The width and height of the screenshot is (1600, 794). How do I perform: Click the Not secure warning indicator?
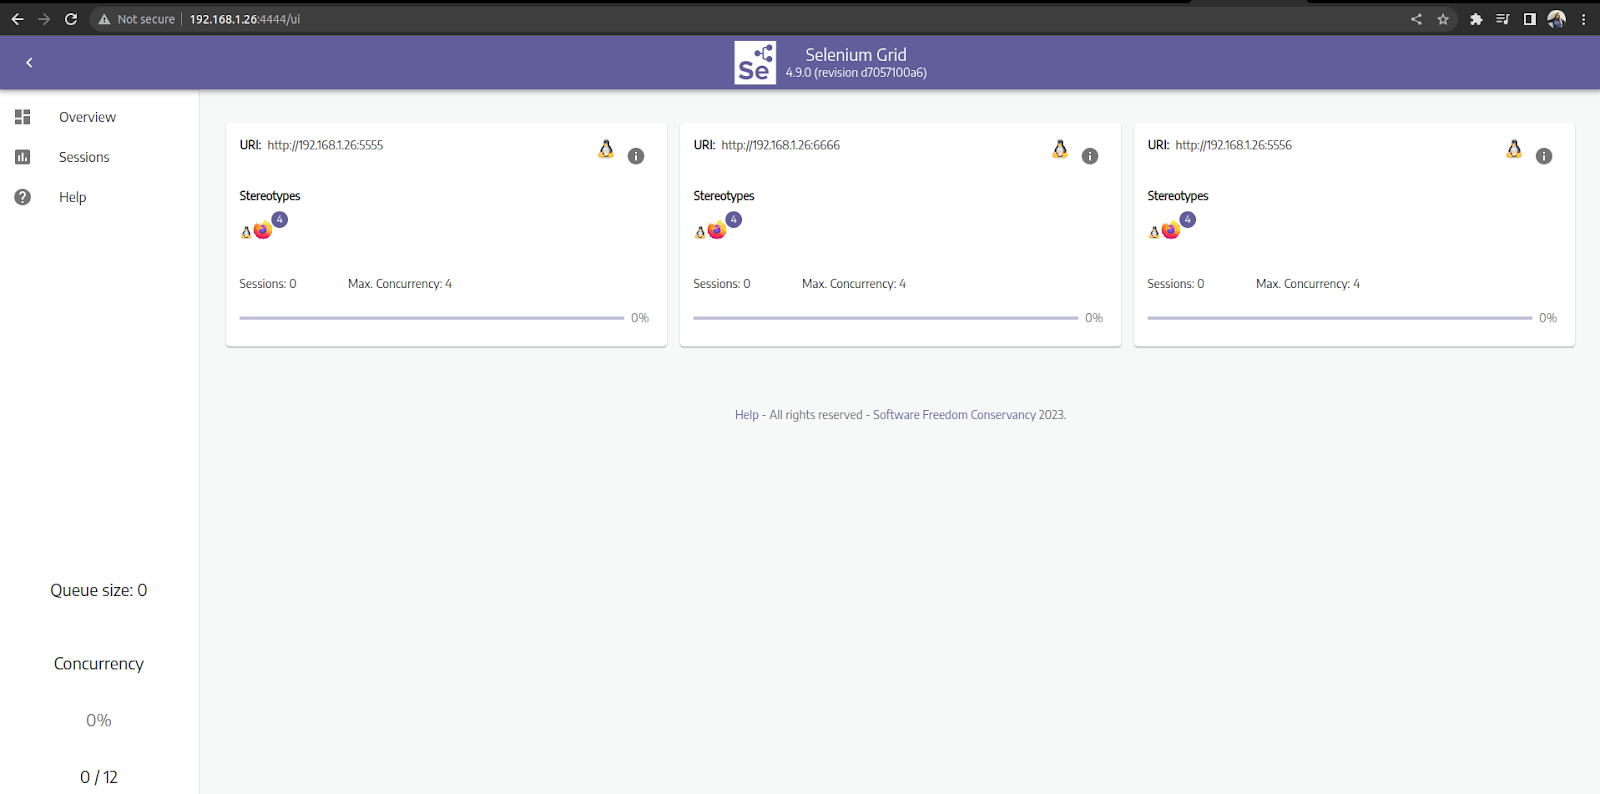coord(137,19)
